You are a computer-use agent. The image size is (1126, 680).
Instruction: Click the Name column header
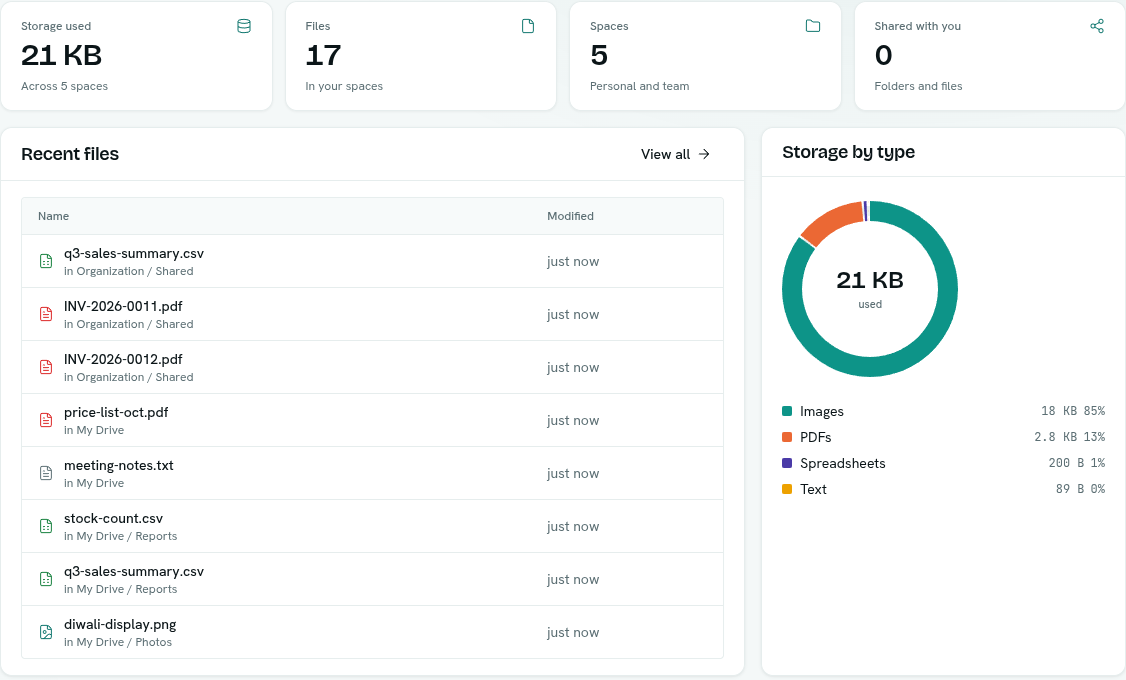coord(54,216)
